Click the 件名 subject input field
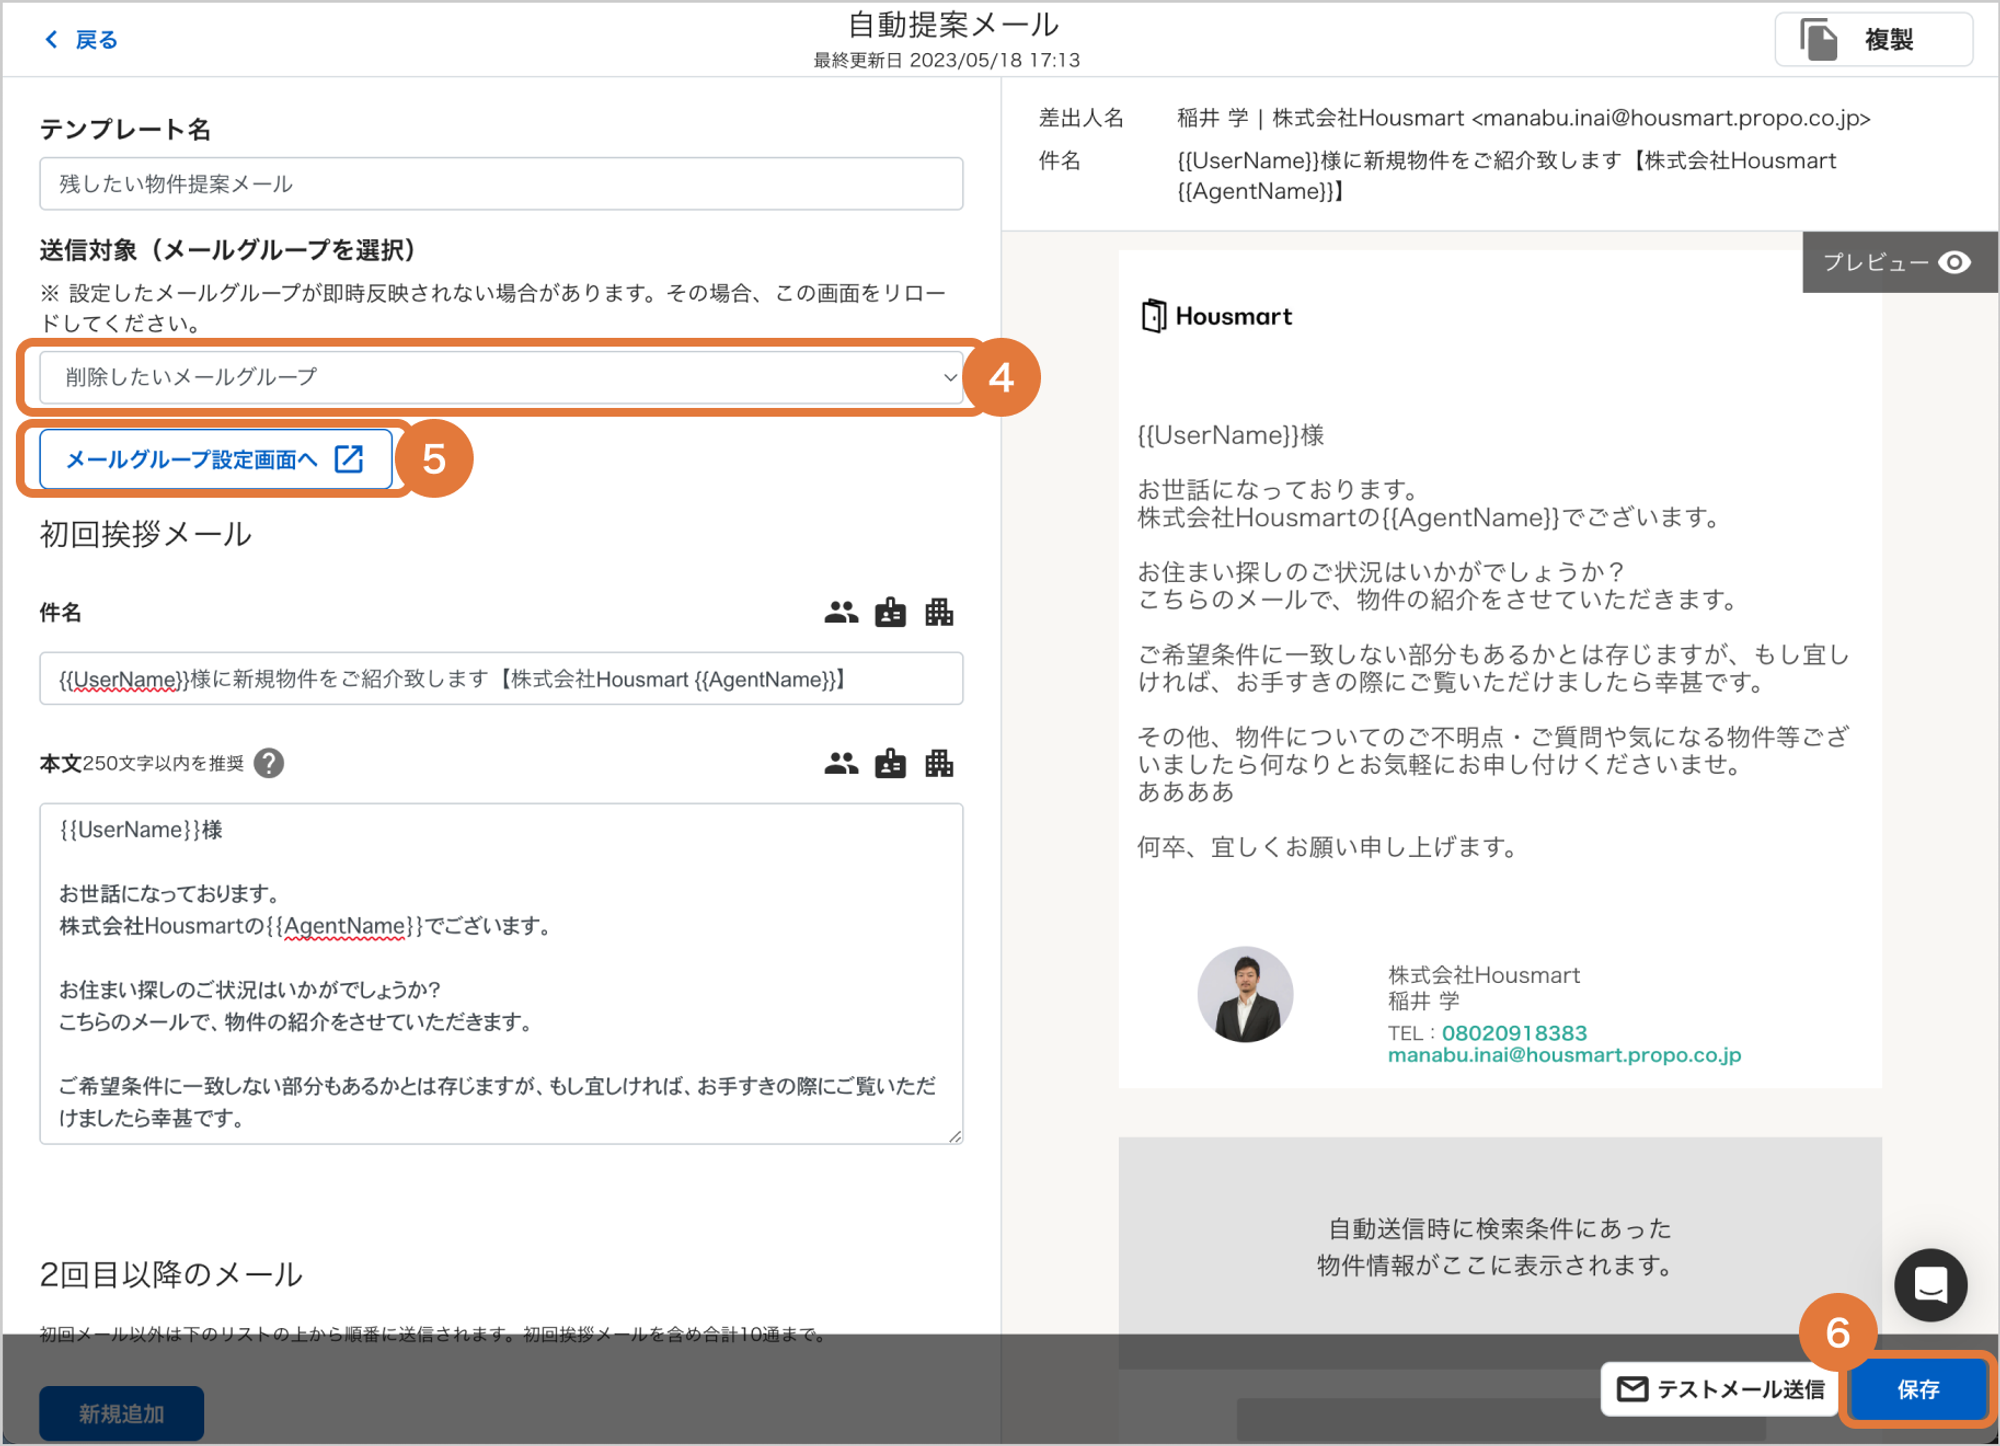 (x=501, y=679)
